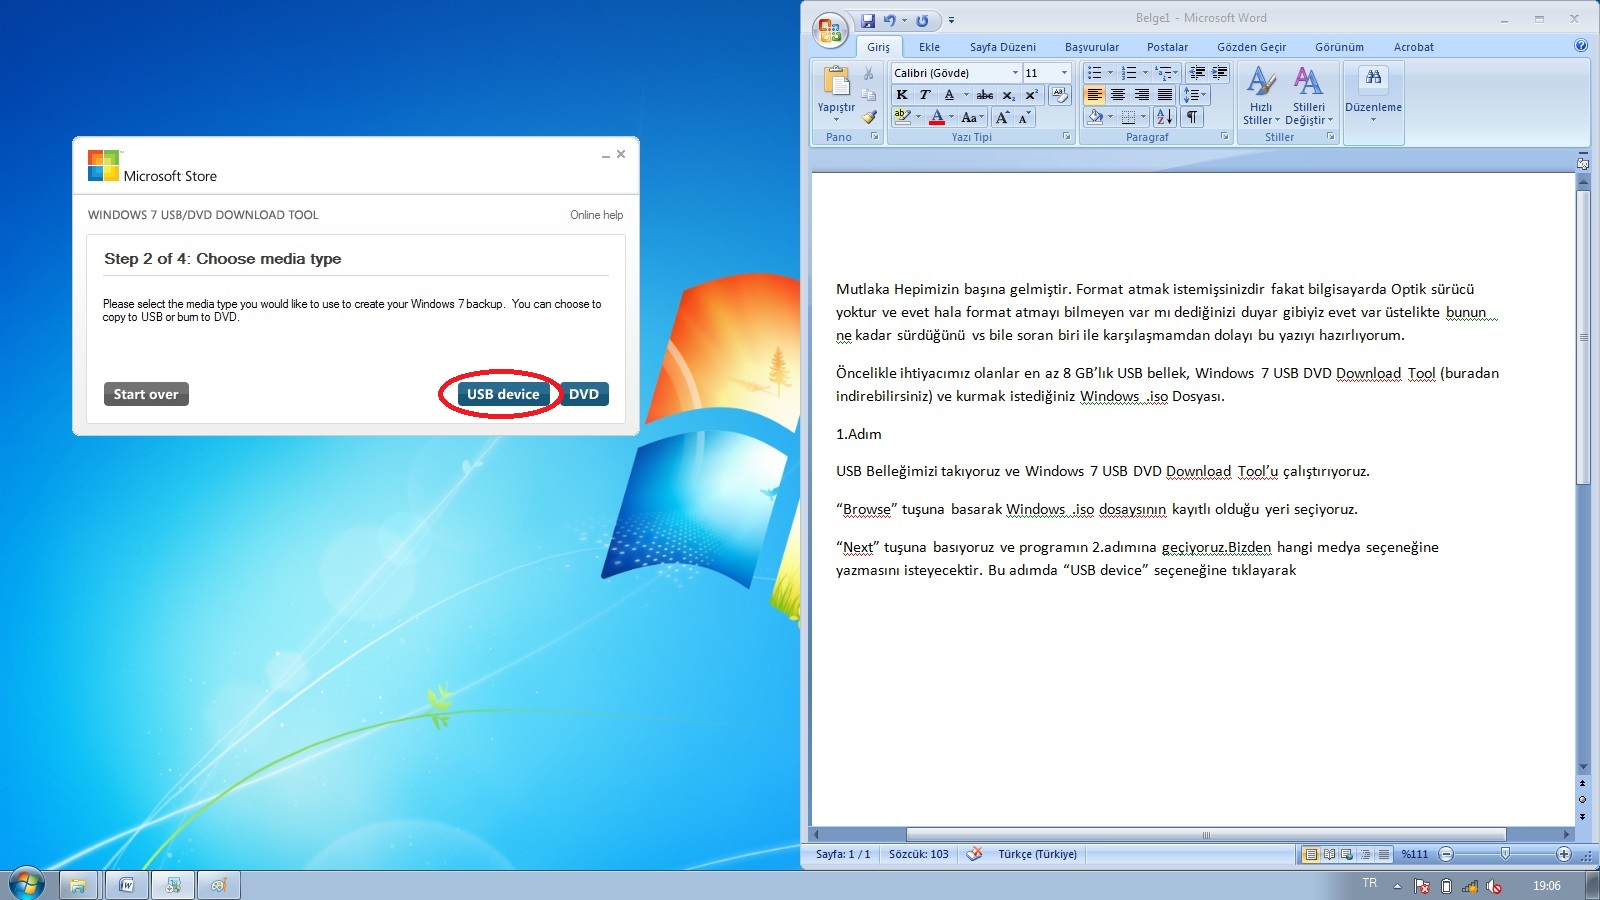The height and width of the screenshot is (900, 1600).
Task: Open the Change Case (Aa) dropdown
Action: (x=972, y=117)
